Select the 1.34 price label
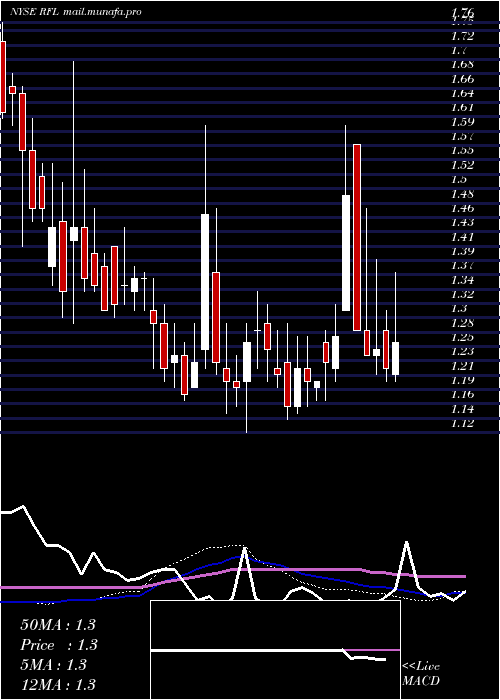Viewport: 500px width, 700px height. click(462, 280)
